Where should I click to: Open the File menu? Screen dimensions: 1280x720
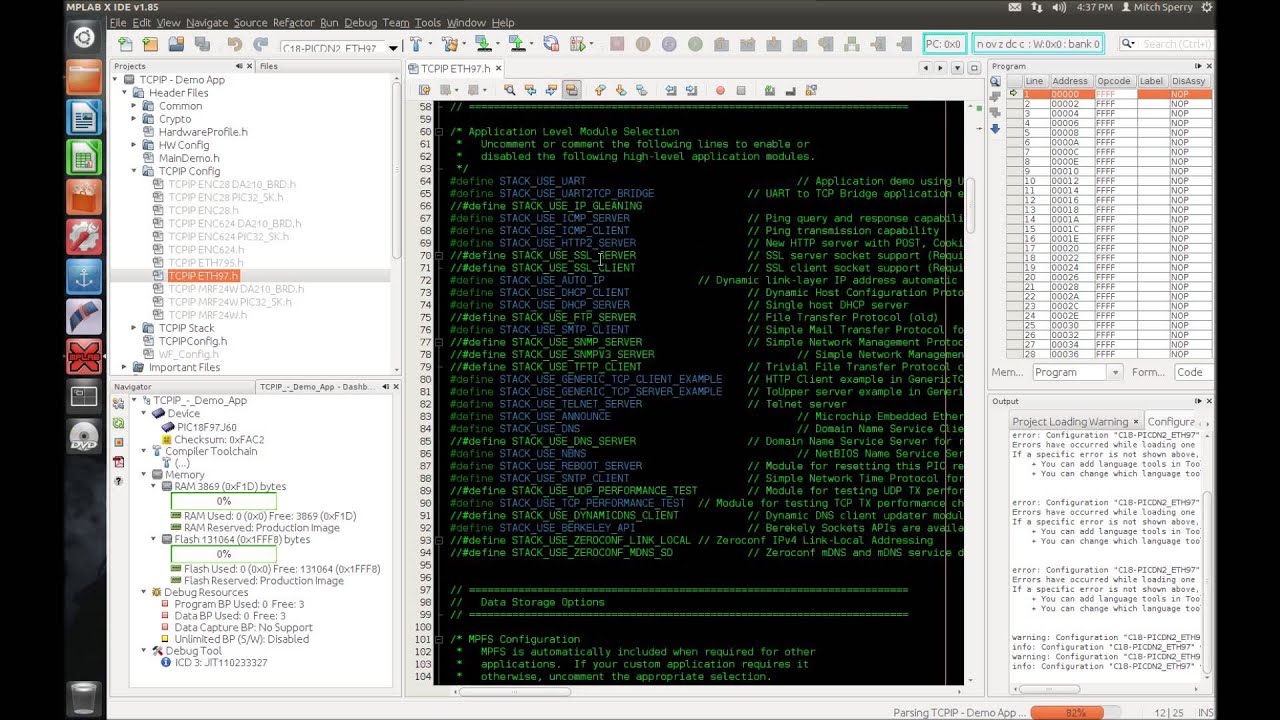pos(118,22)
